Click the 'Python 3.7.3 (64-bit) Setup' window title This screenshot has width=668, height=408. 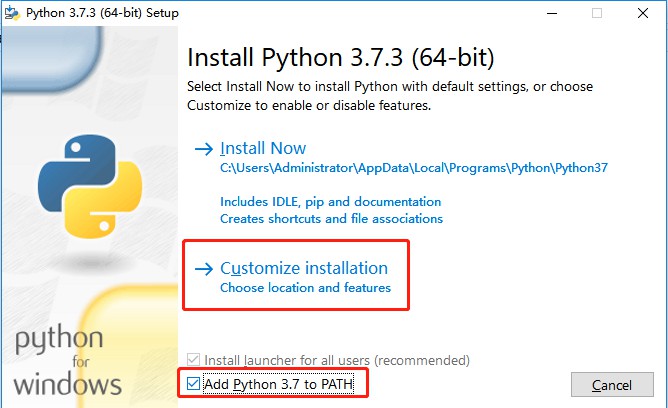102,13
